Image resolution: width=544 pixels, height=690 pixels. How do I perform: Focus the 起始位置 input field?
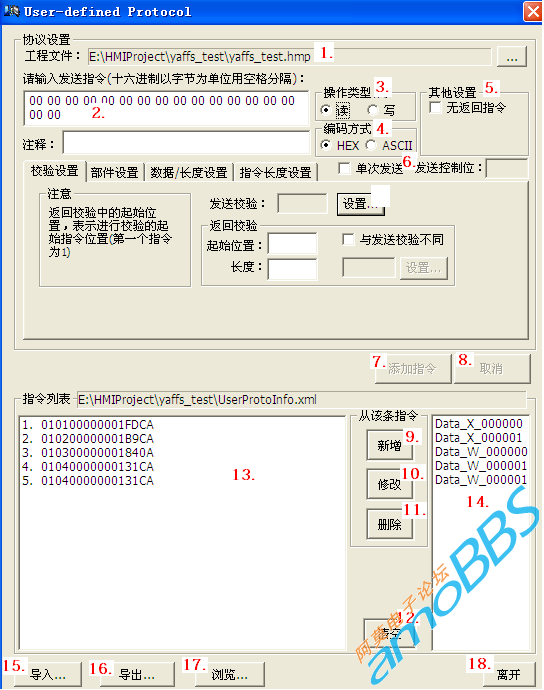292,243
